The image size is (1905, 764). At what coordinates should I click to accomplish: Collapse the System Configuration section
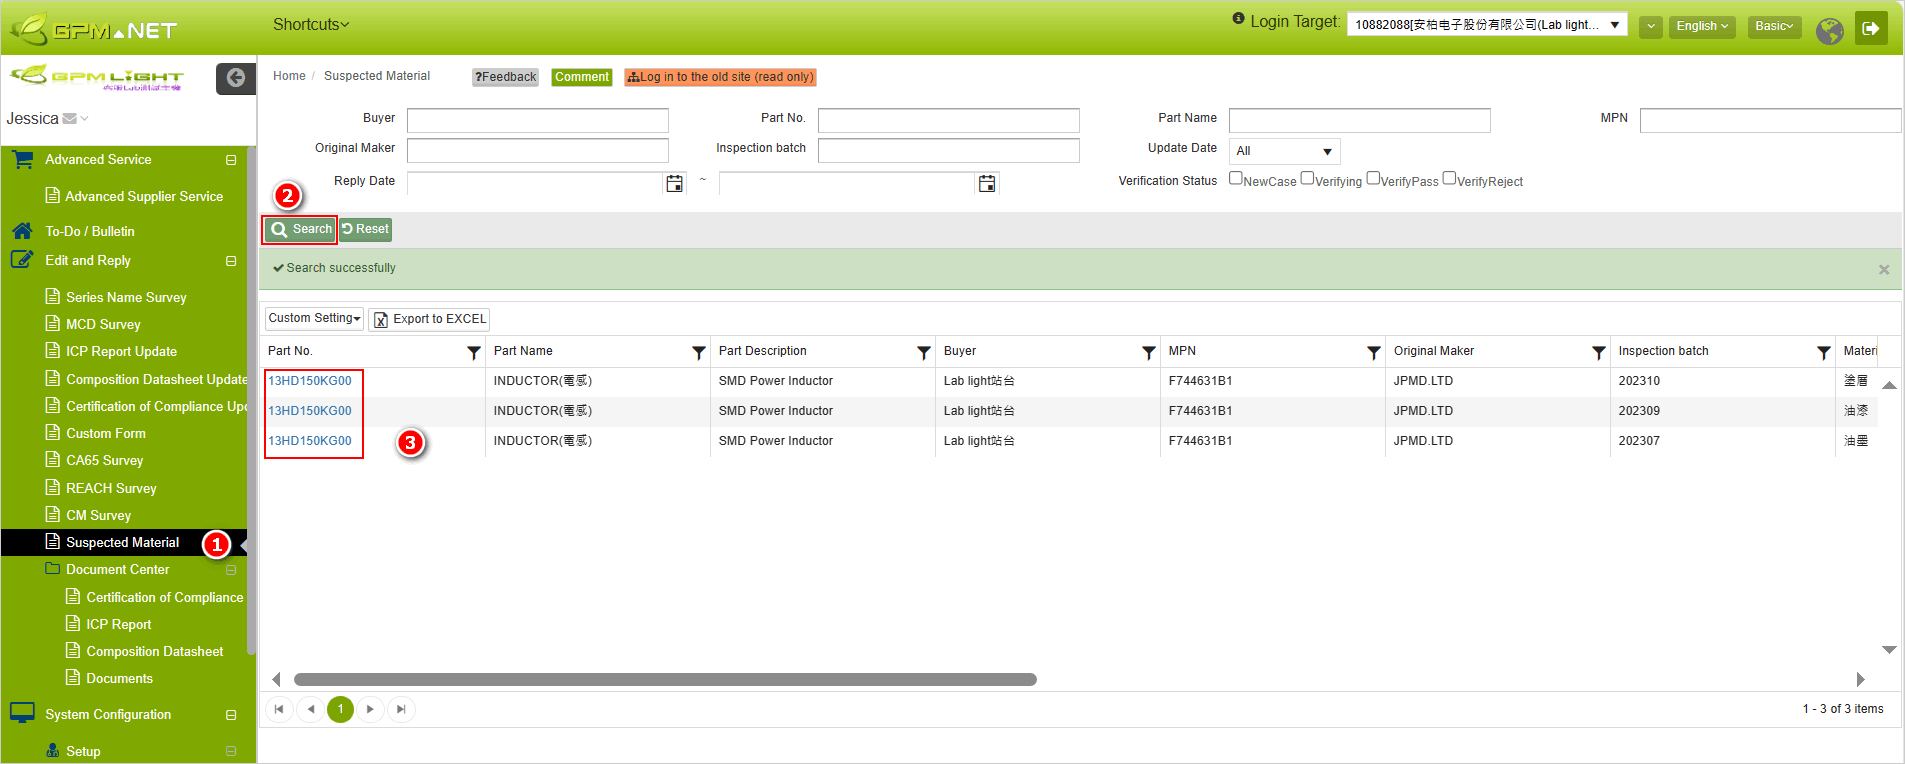[231, 715]
